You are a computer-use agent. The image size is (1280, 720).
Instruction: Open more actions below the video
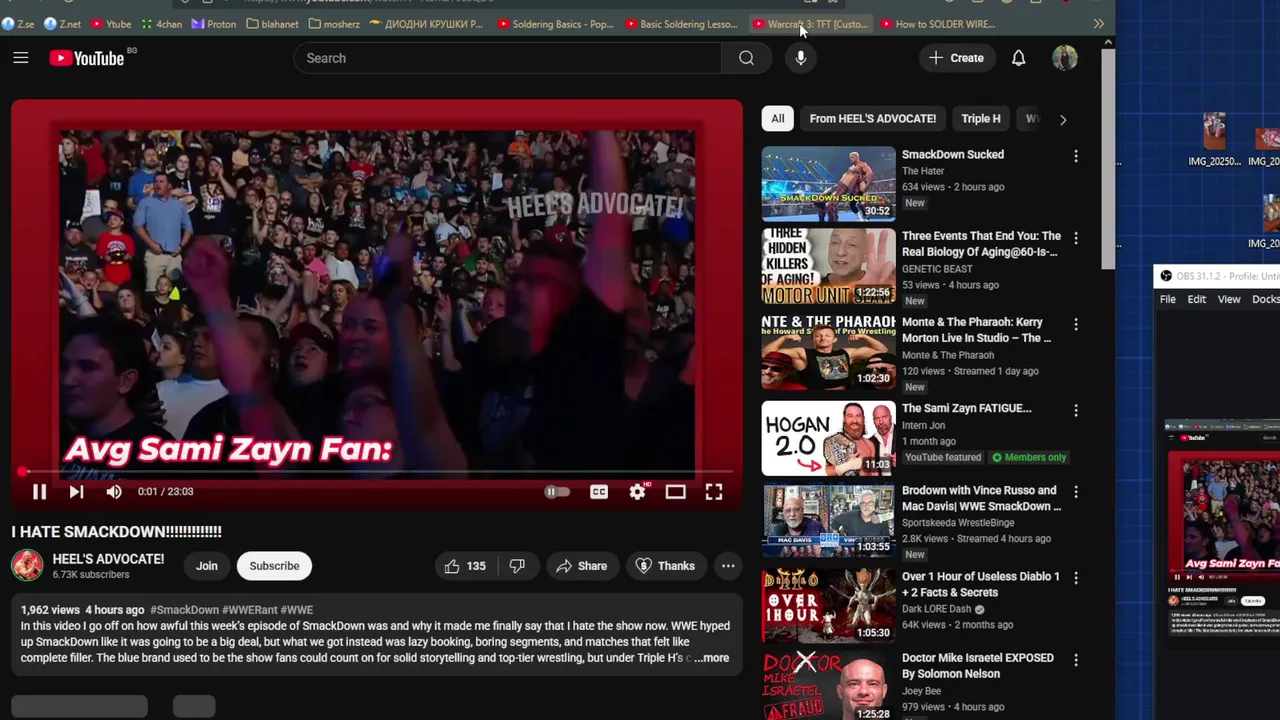coord(728,566)
